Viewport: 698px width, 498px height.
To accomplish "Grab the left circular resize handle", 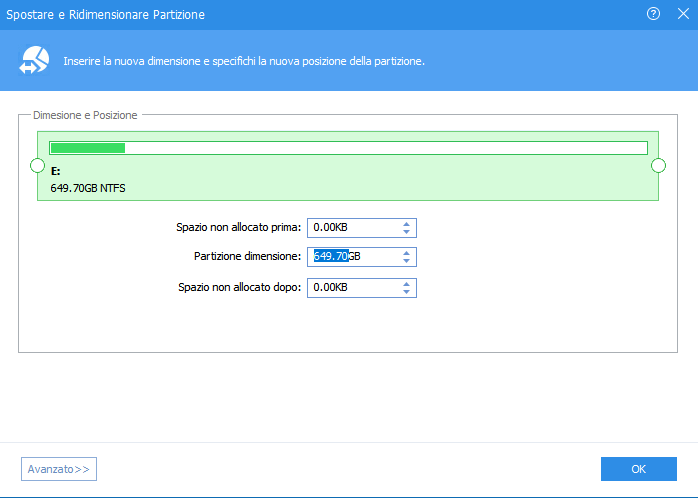I will [37, 165].
